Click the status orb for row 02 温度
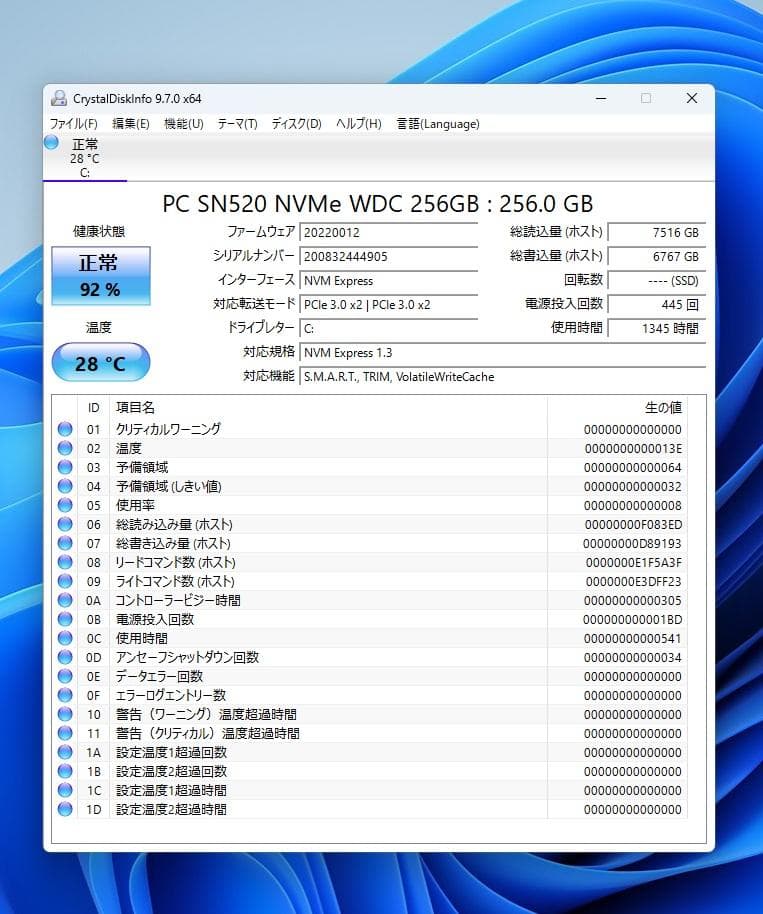 tap(65, 448)
